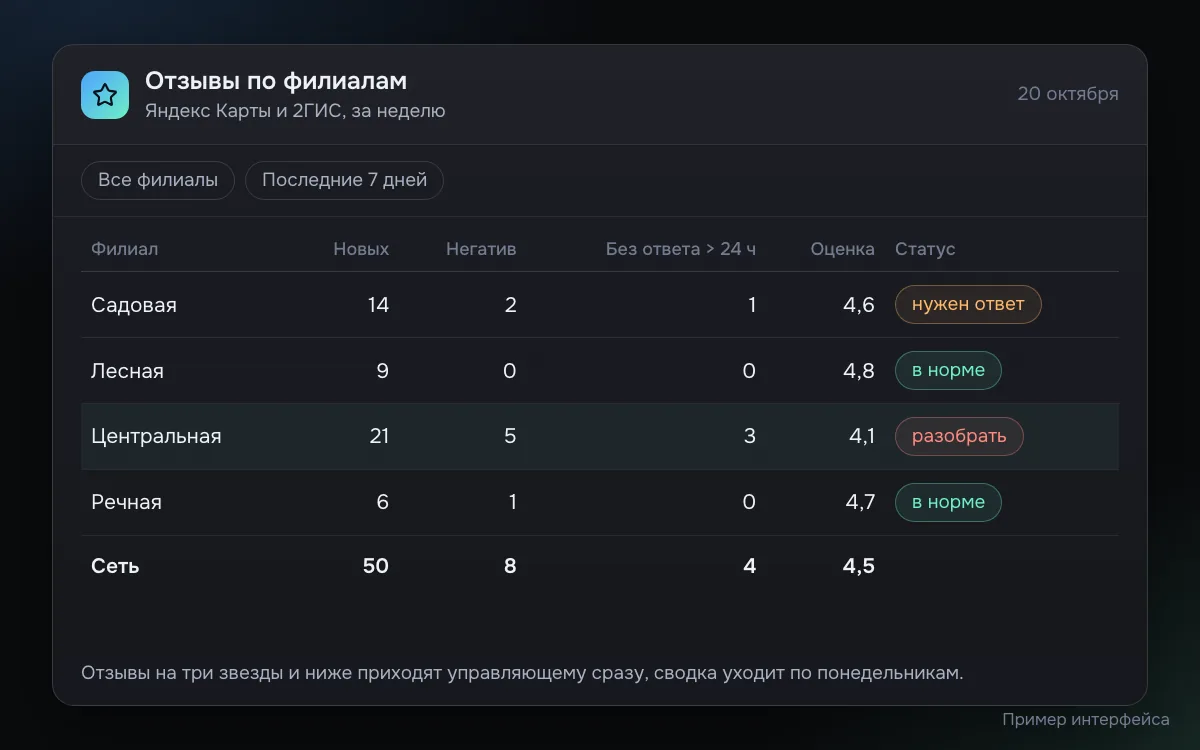Viewport: 1200px width, 750px height.
Task: Click the rating 4,6 for Садовая
Action: [859, 305]
